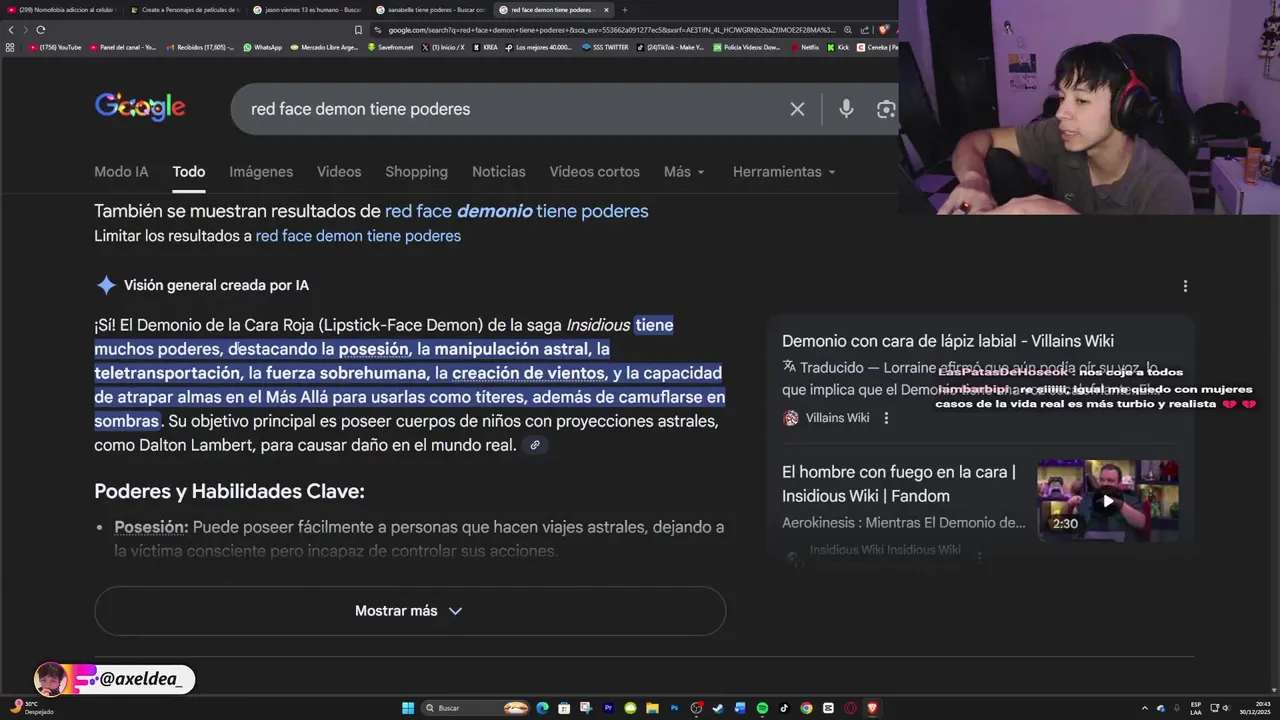Open Netflix bookmark in bookmarks bar
The height and width of the screenshot is (720, 1280).
[804, 47]
